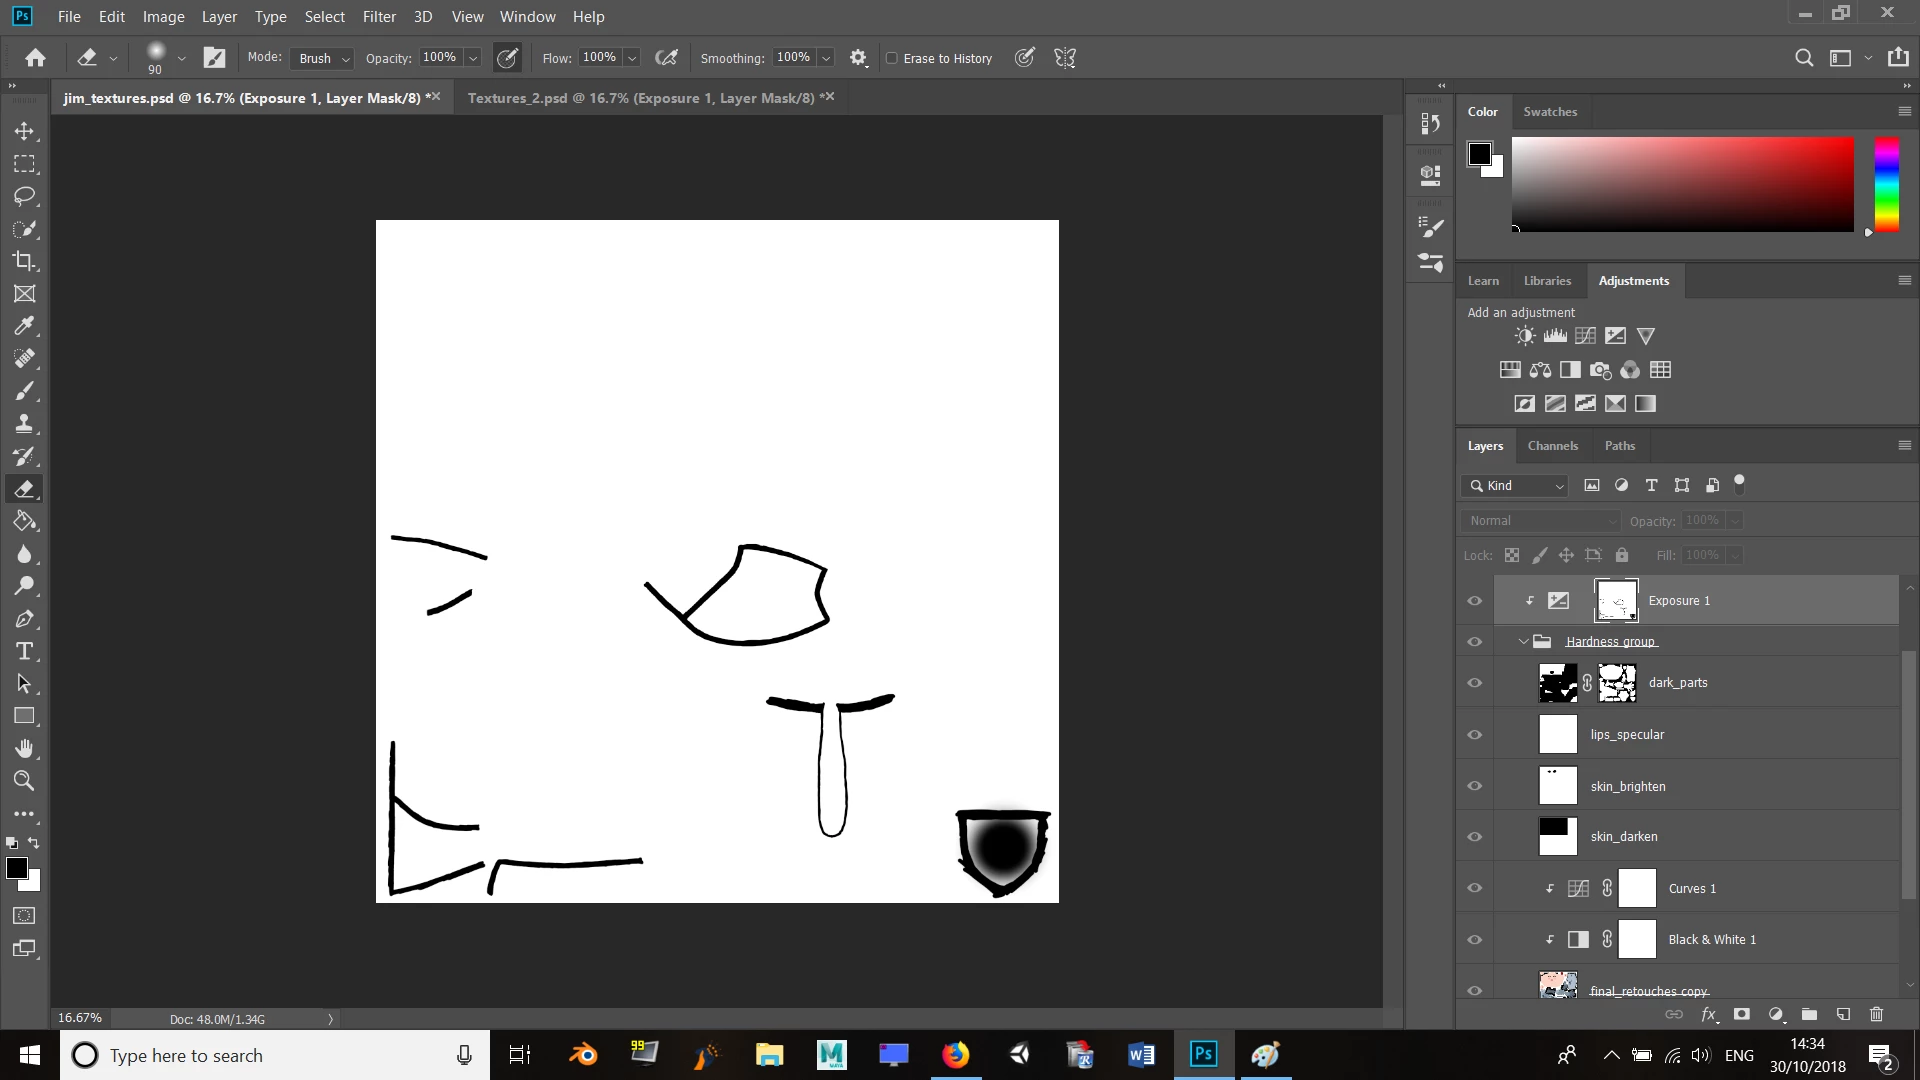
Task: Add a Curves adjustment from Adjustments panel
Action: [x=1585, y=336]
